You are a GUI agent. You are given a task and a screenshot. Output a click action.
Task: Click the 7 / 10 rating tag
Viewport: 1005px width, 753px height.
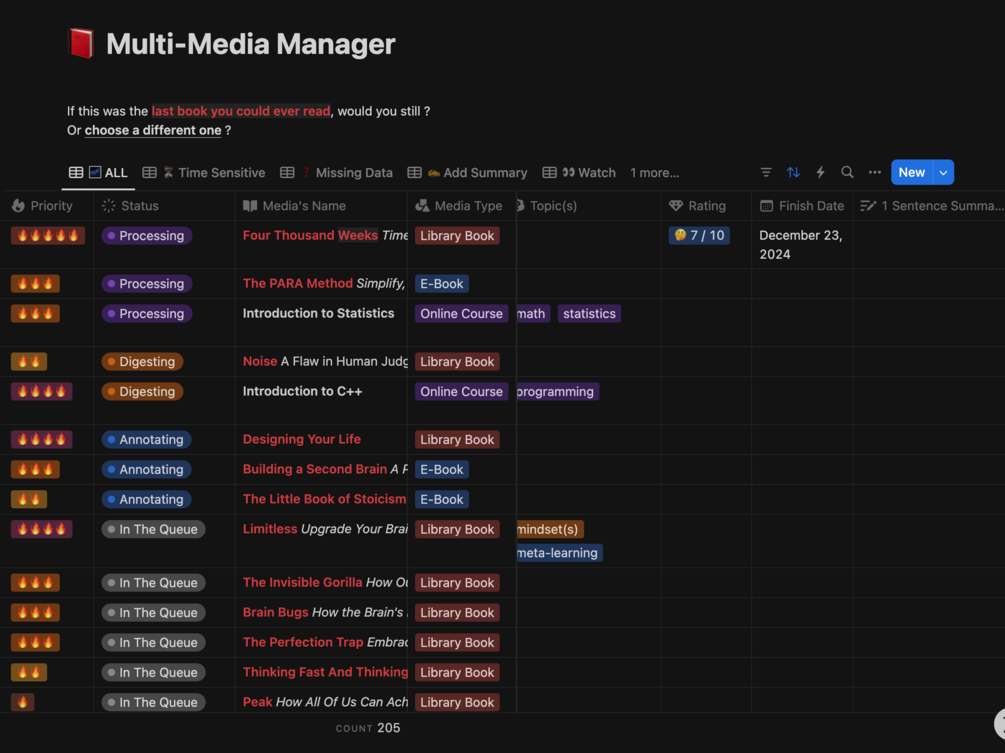[x=699, y=235]
